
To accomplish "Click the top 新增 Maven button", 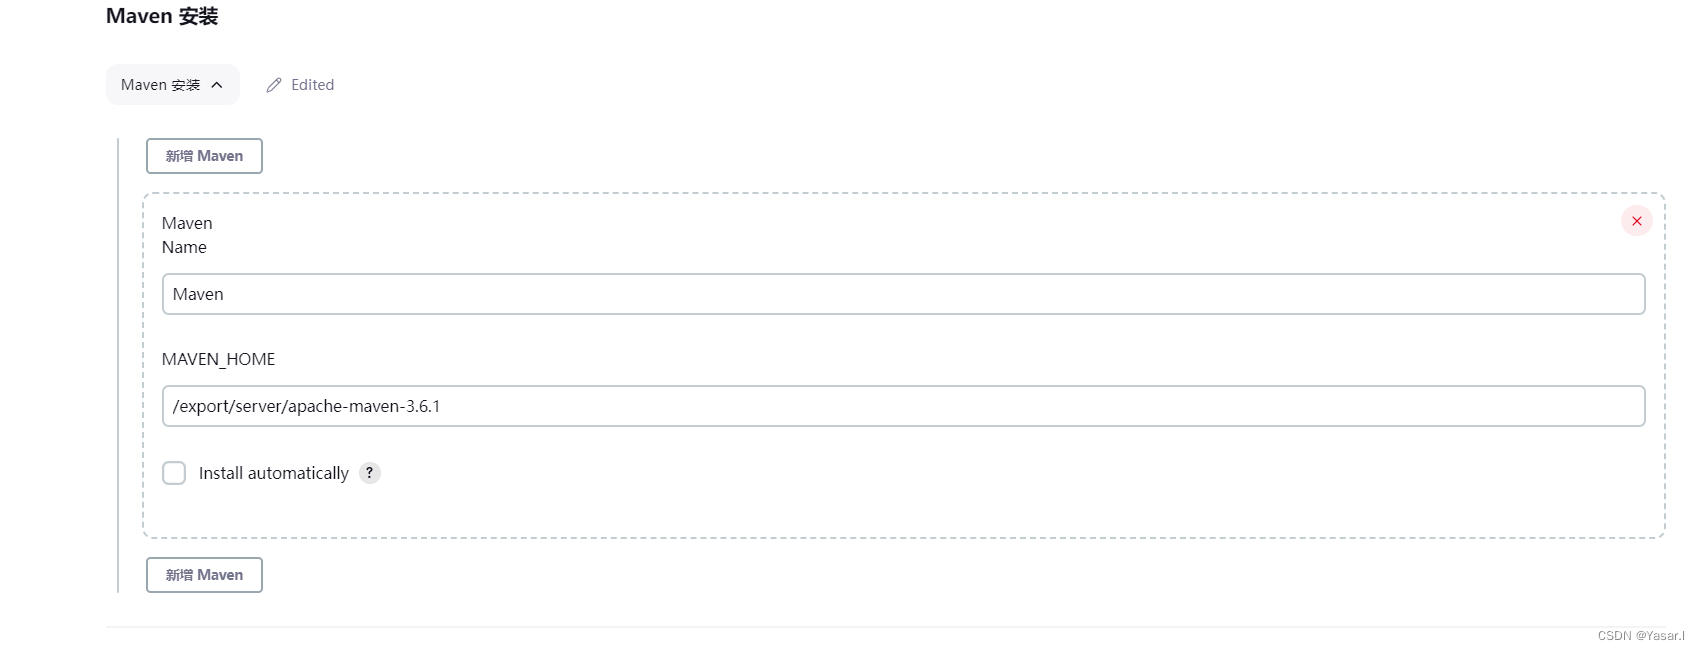I will pyautogui.click(x=204, y=156).
